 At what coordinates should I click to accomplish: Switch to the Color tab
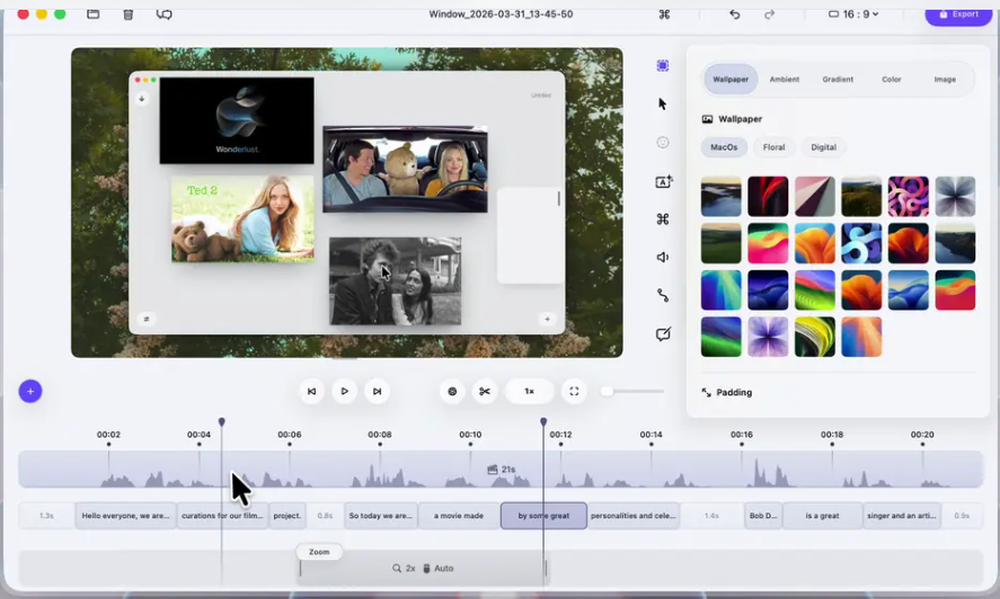(x=891, y=79)
